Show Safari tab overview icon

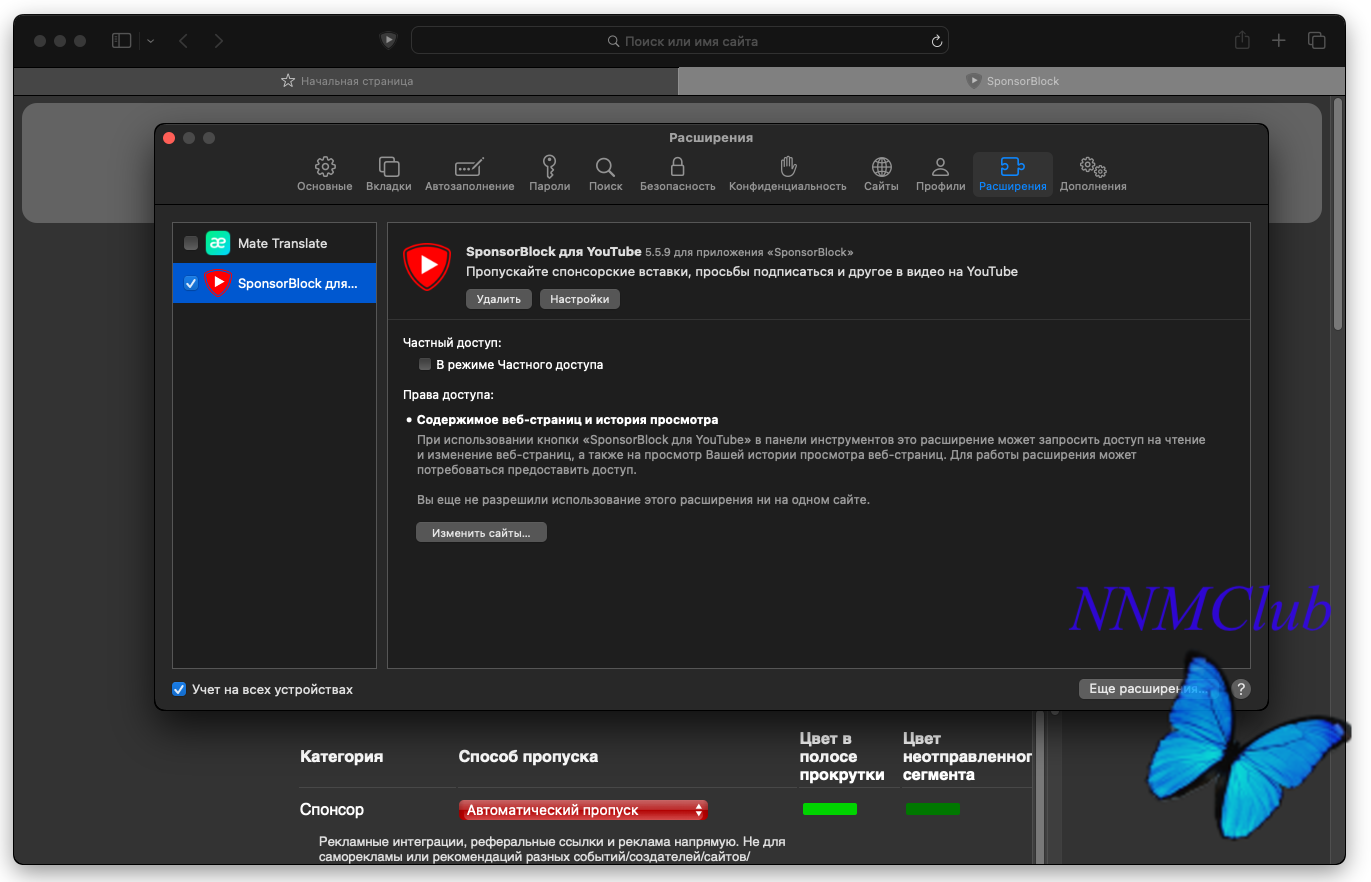coord(1317,41)
